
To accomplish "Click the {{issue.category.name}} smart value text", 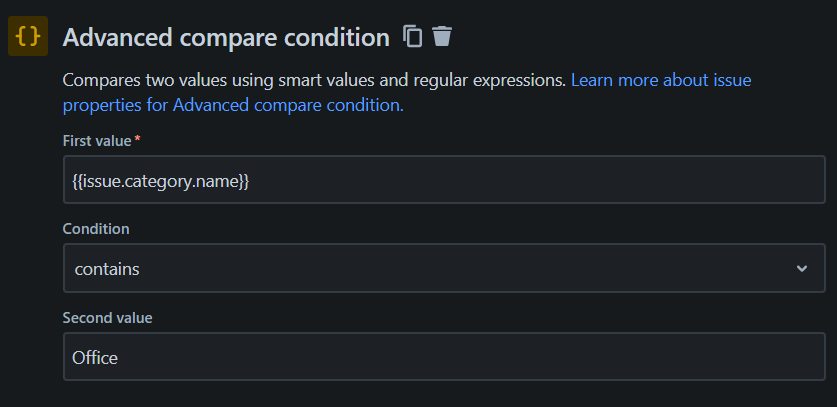I will pos(160,181).
